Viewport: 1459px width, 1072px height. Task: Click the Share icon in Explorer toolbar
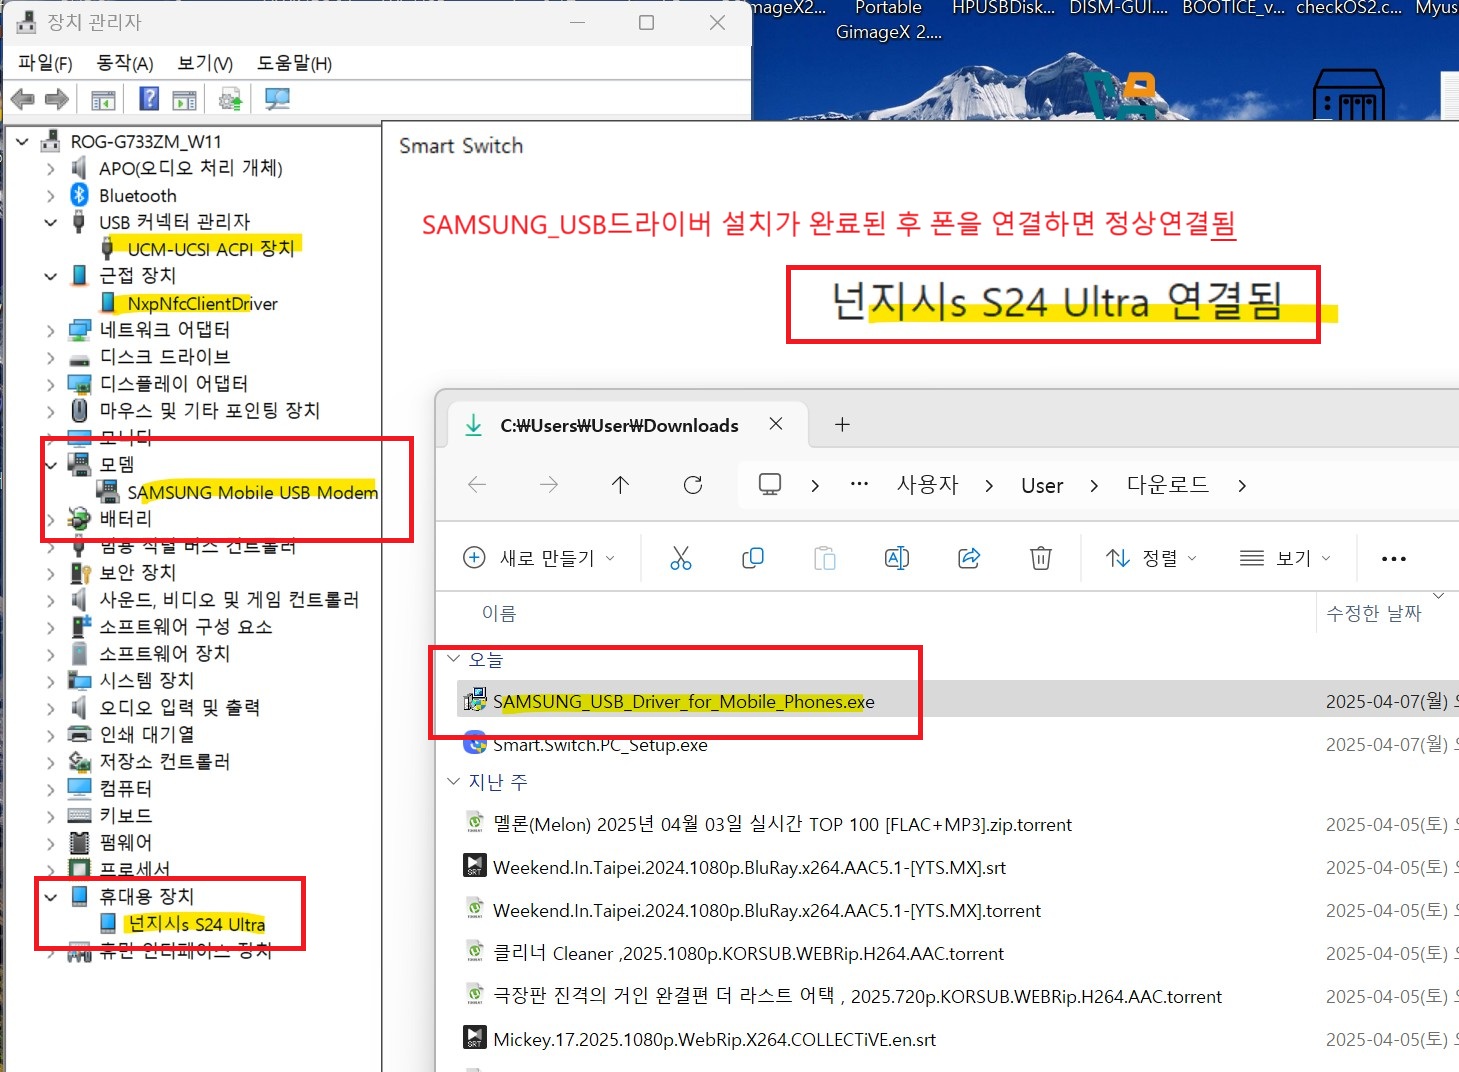point(969,558)
